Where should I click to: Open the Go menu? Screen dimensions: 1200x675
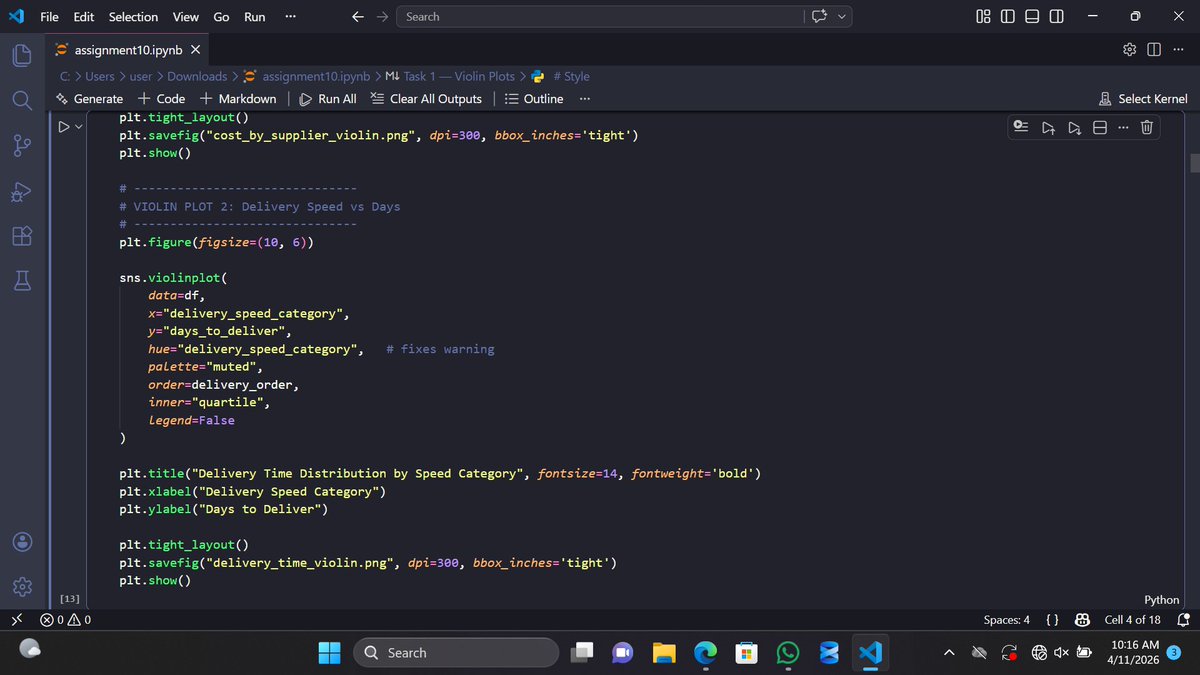221,16
